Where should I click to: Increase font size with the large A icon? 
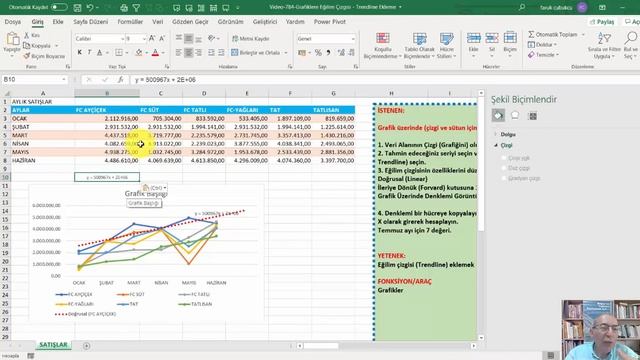(x=152, y=38)
